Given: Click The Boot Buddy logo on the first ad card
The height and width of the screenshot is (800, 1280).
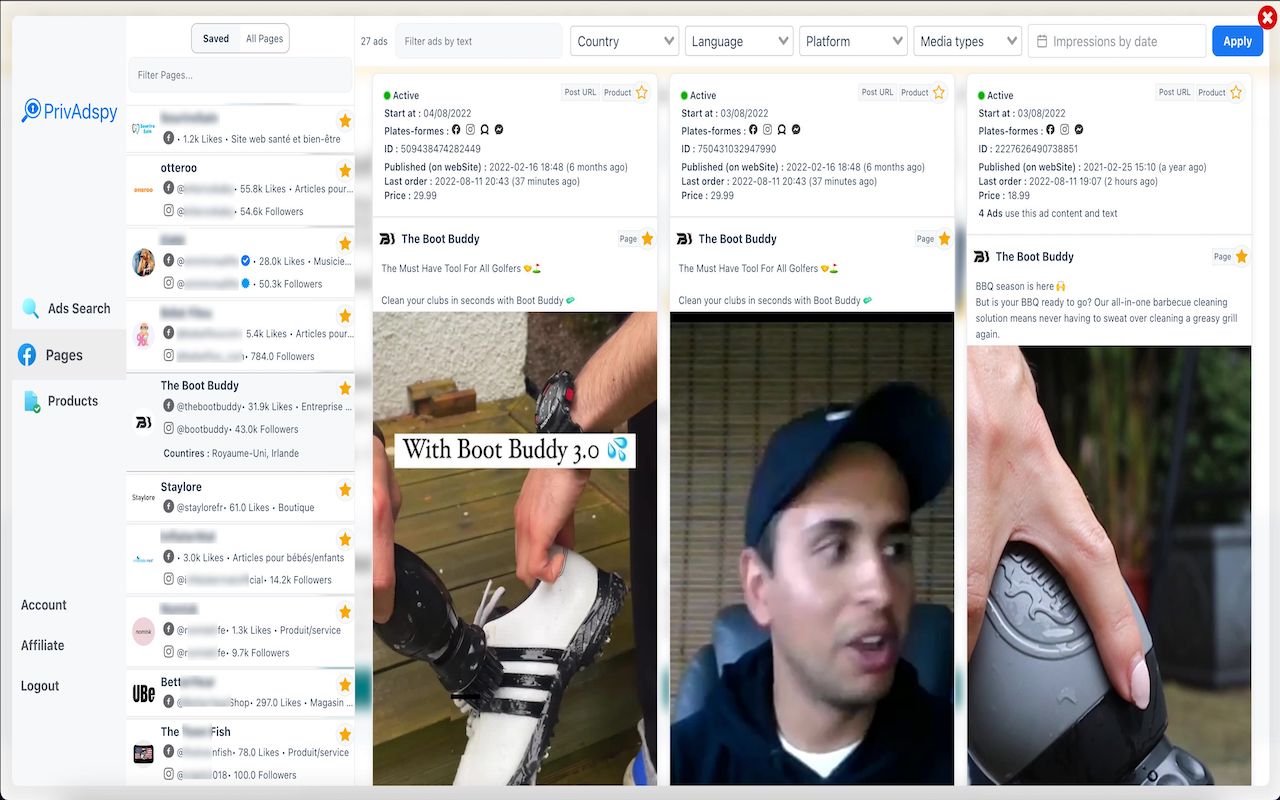Looking at the screenshot, I should (x=384, y=238).
